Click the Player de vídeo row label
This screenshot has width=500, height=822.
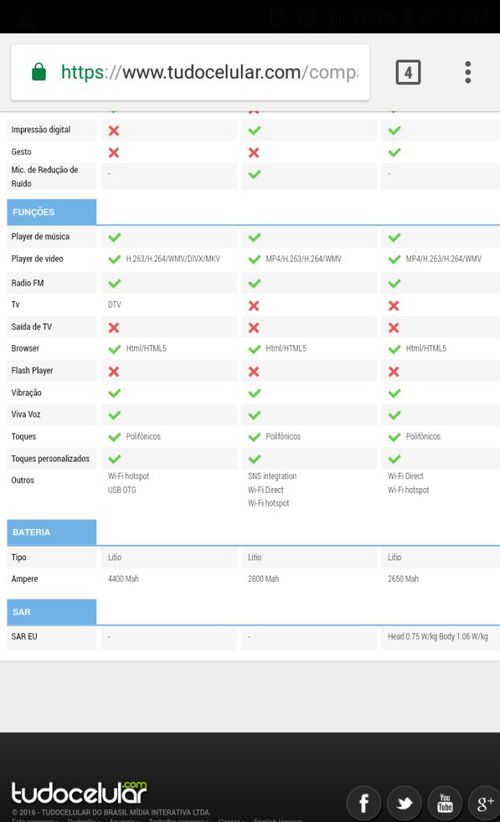[37, 258]
